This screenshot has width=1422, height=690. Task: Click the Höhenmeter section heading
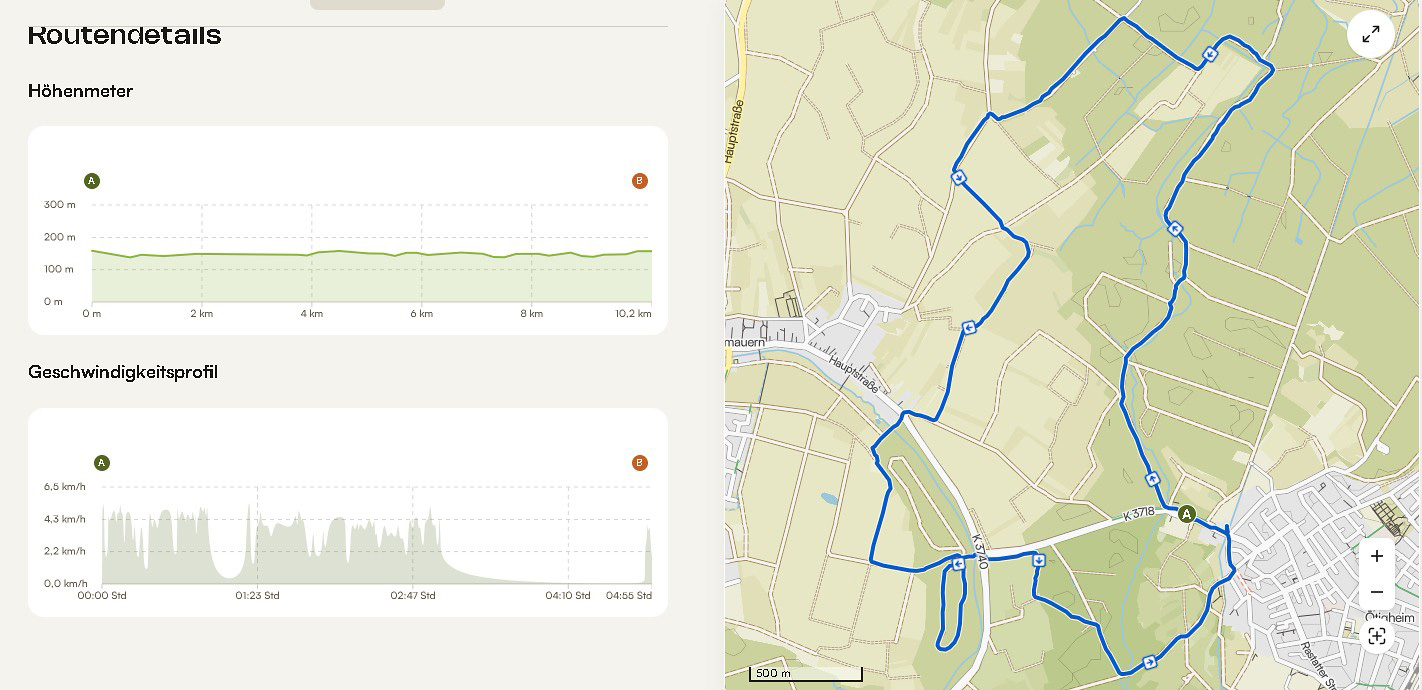point(81,91)
